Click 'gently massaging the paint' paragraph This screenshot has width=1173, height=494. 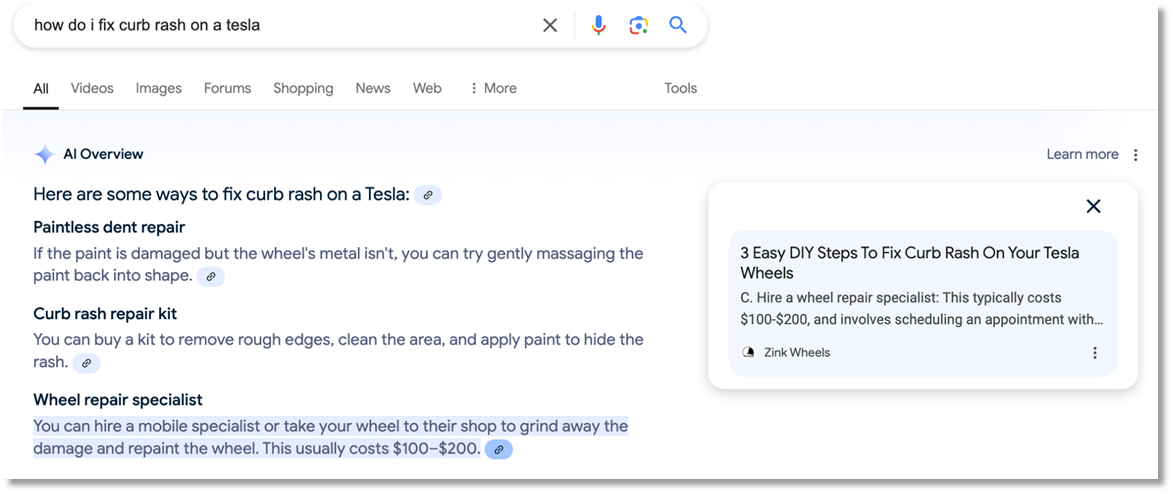(x=338, y=265)
